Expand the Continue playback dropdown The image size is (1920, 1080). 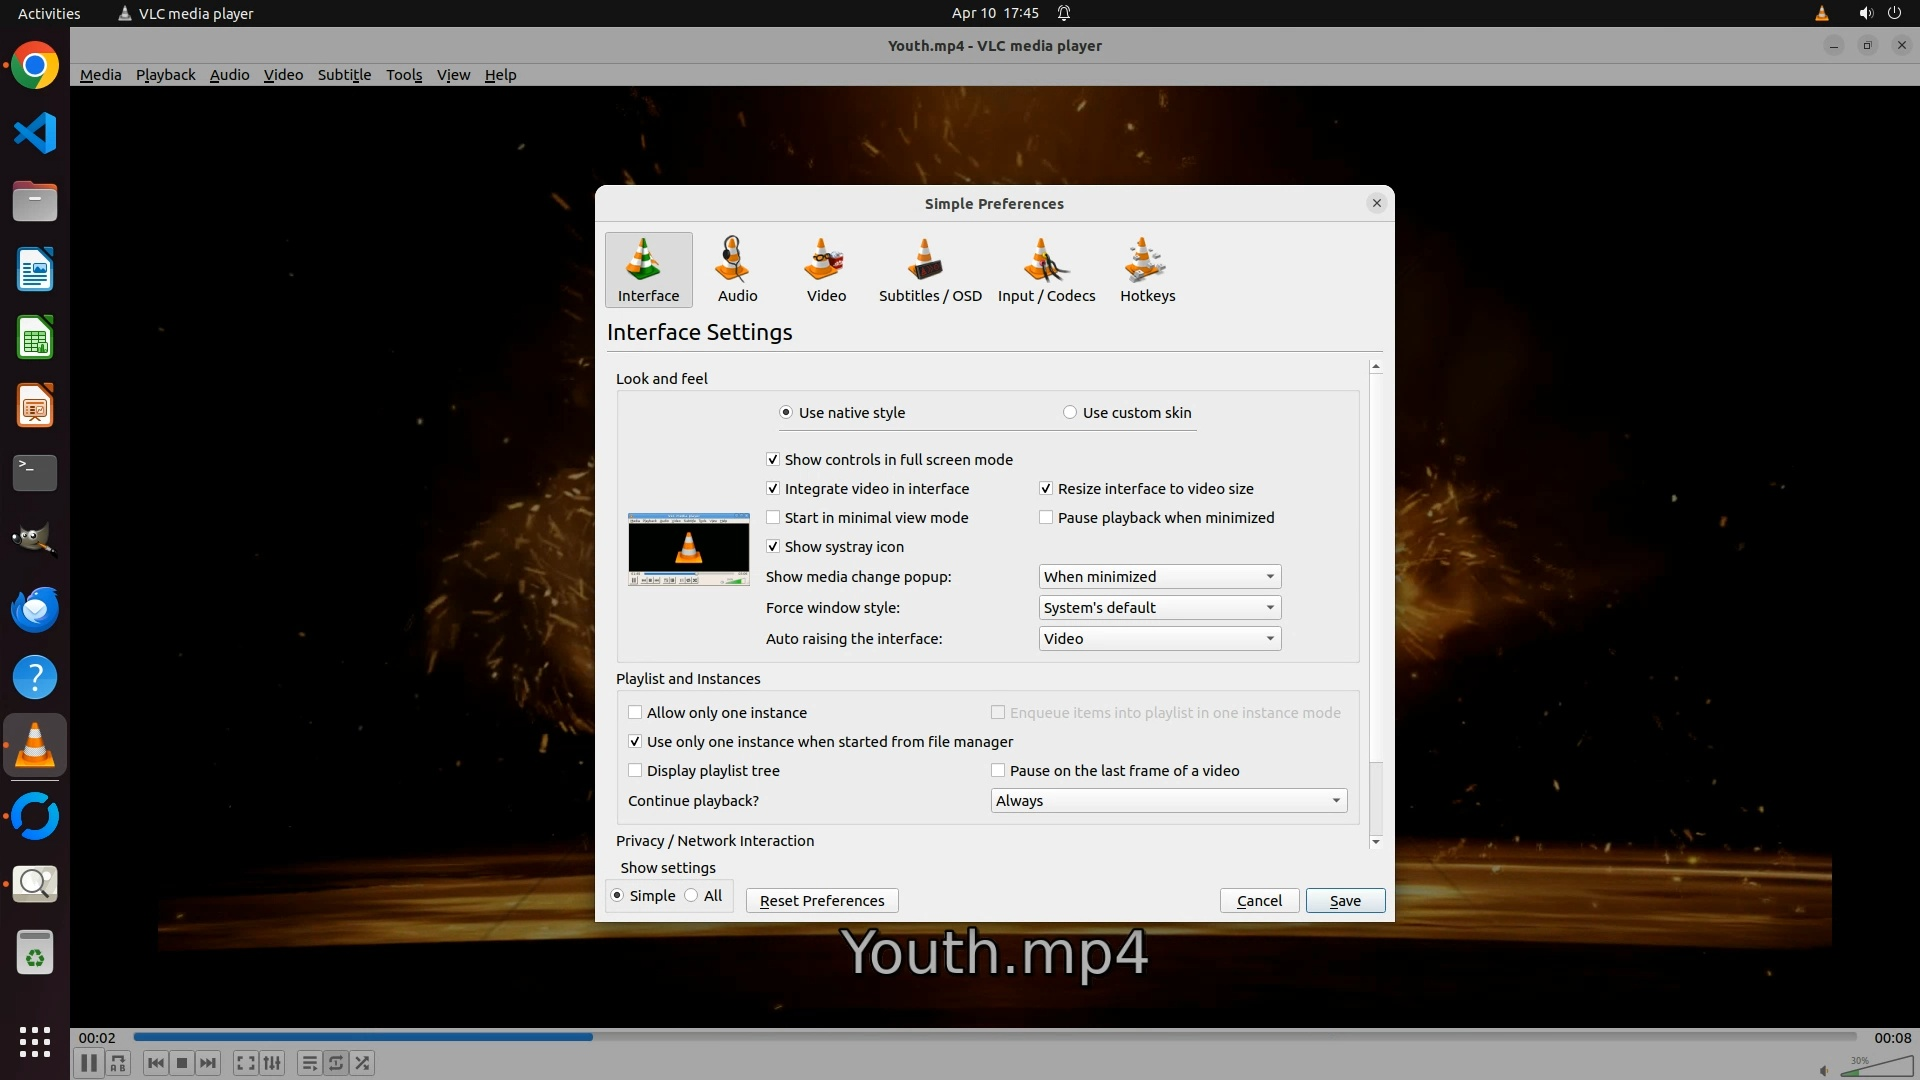(1168, 801)
